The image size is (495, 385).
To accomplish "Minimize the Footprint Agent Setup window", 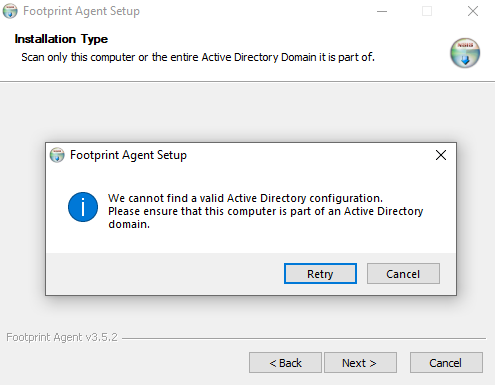I will tap(382, 11).
